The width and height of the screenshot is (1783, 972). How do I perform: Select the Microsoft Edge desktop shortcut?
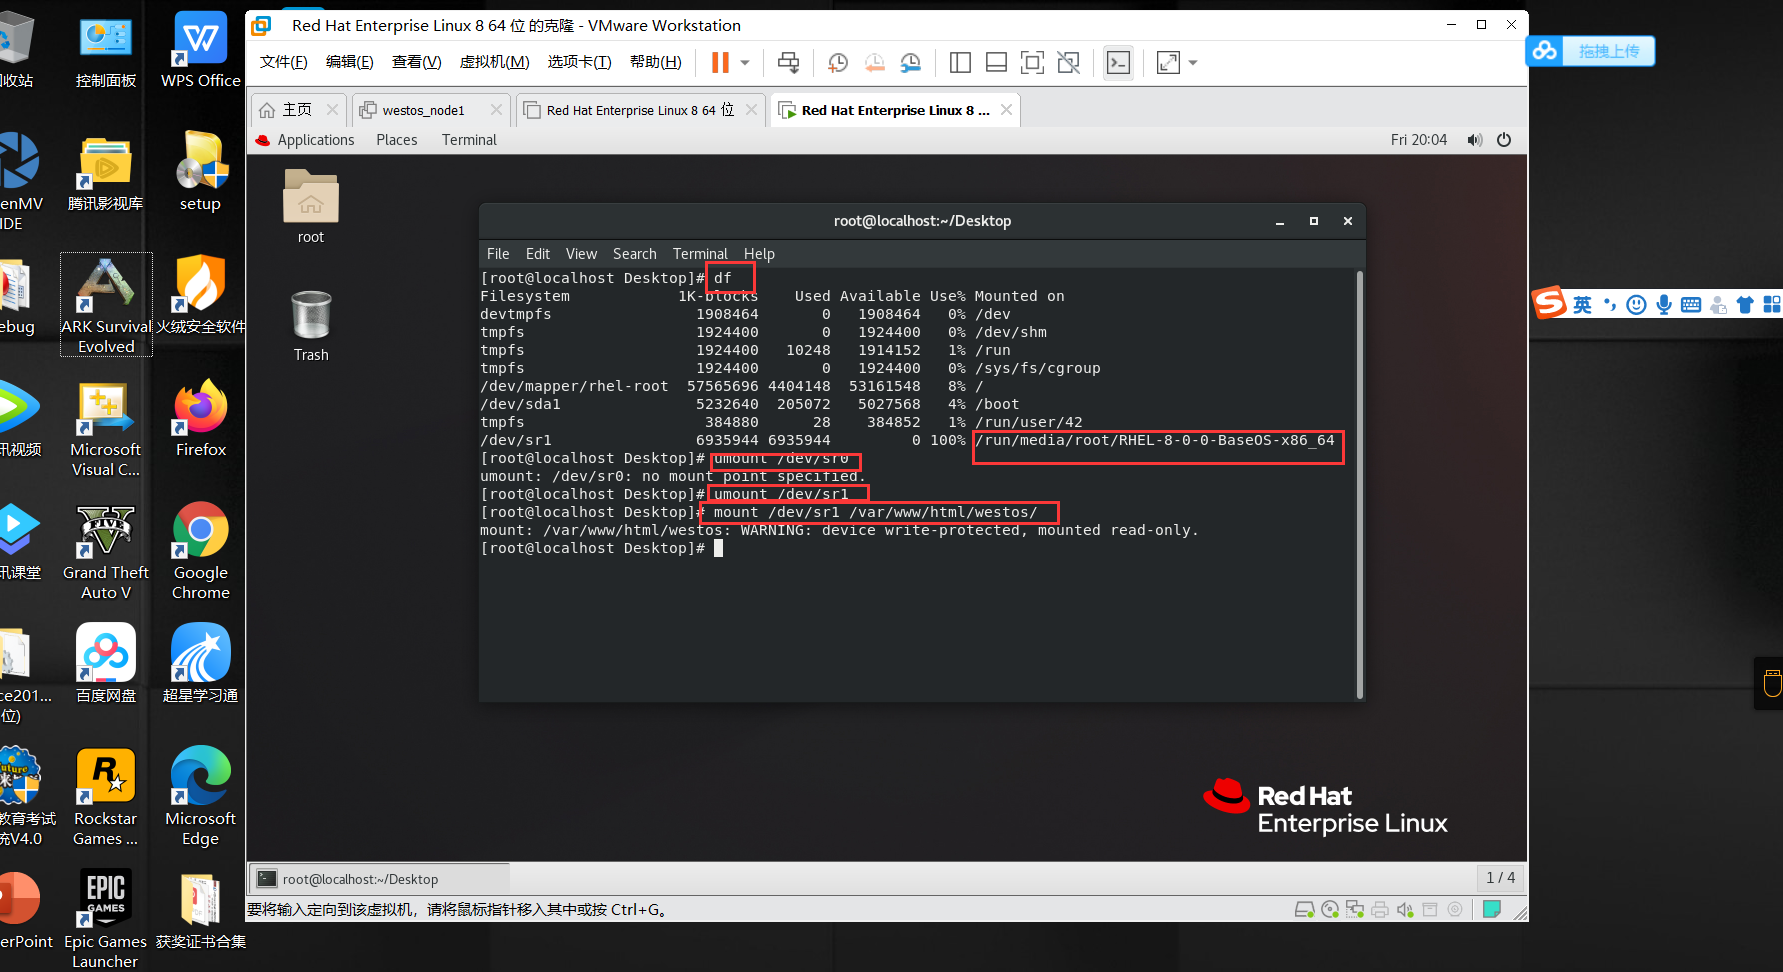pos(201,797)
